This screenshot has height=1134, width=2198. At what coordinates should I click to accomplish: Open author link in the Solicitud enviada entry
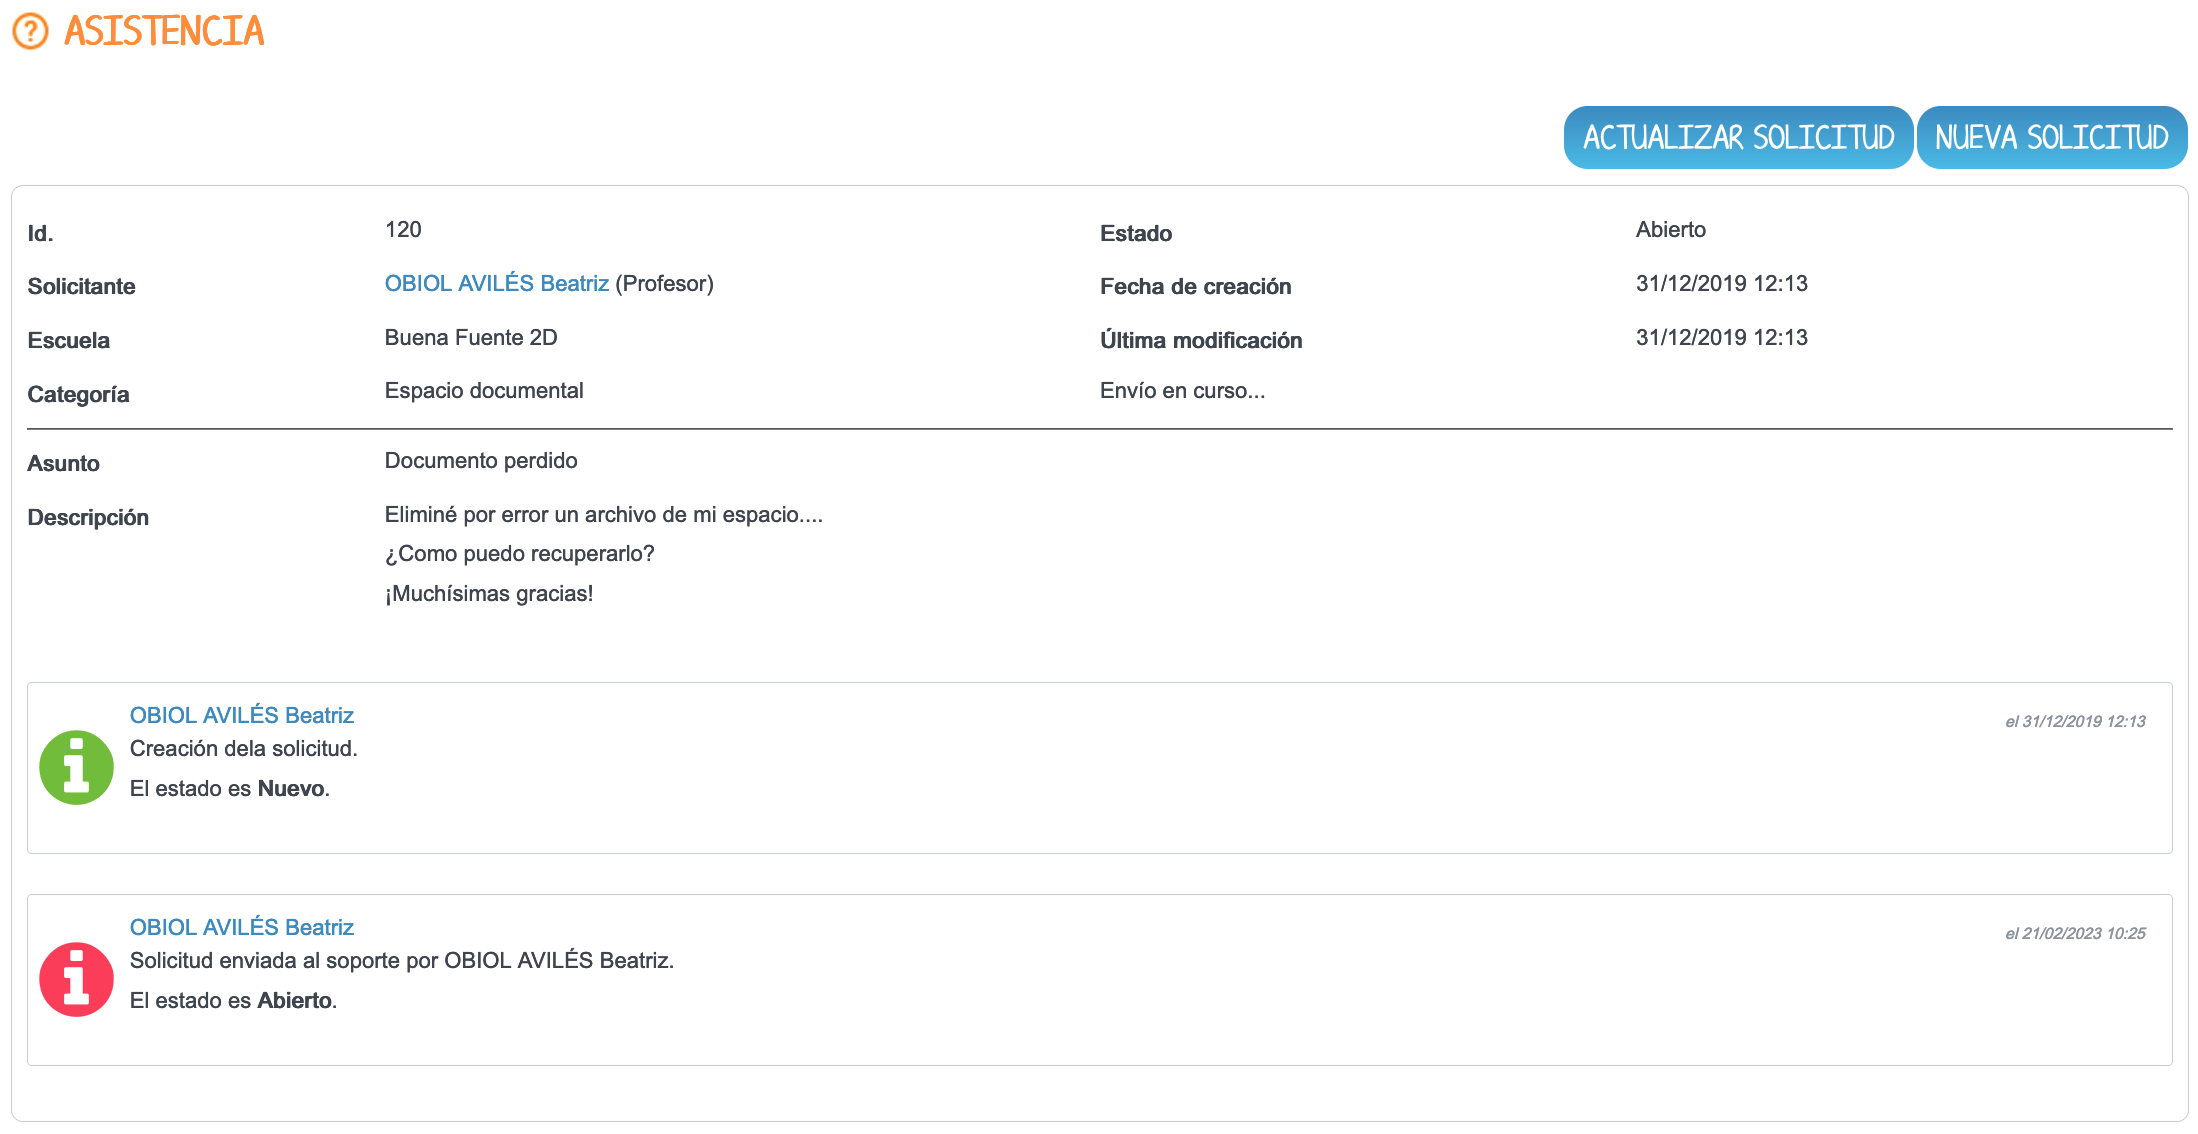242,927
